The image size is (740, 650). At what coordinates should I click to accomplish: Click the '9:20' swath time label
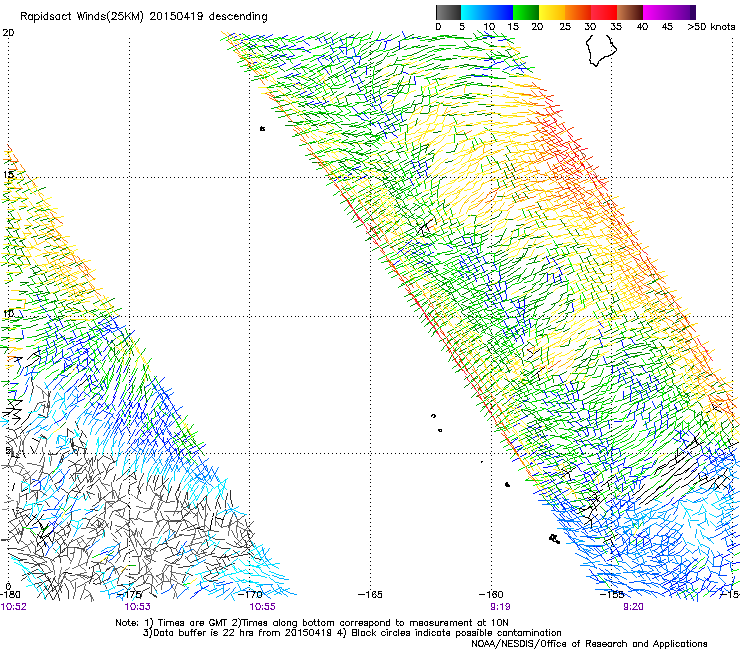pyautogui.click(x=633, y=607)
